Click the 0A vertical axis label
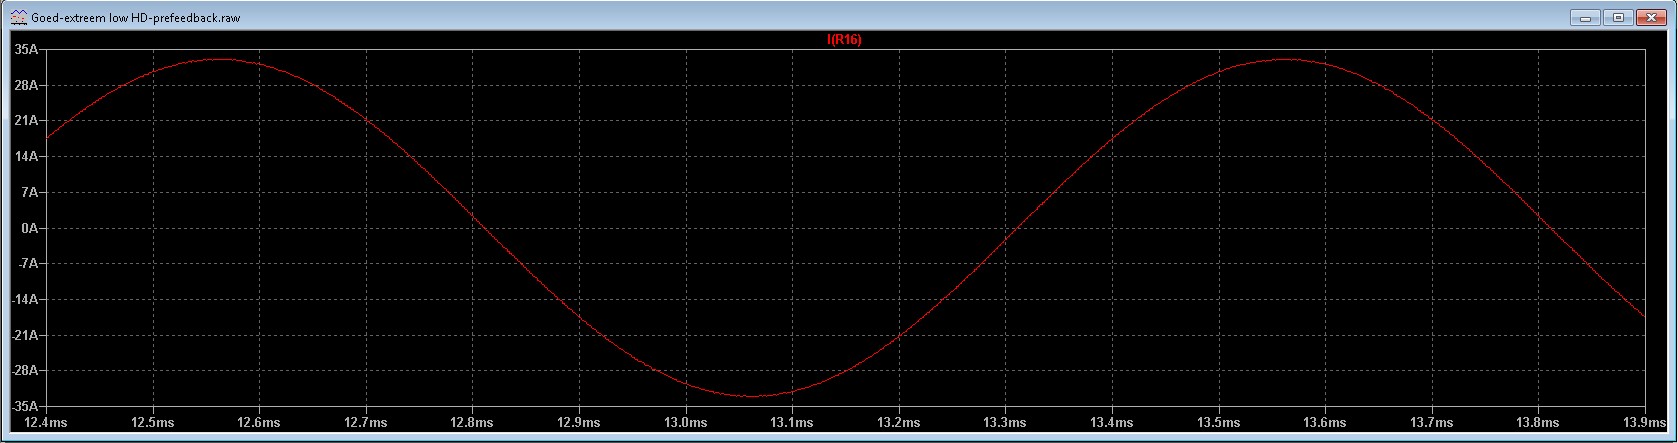Screen dimensions: 1678x443 [29, 228]
